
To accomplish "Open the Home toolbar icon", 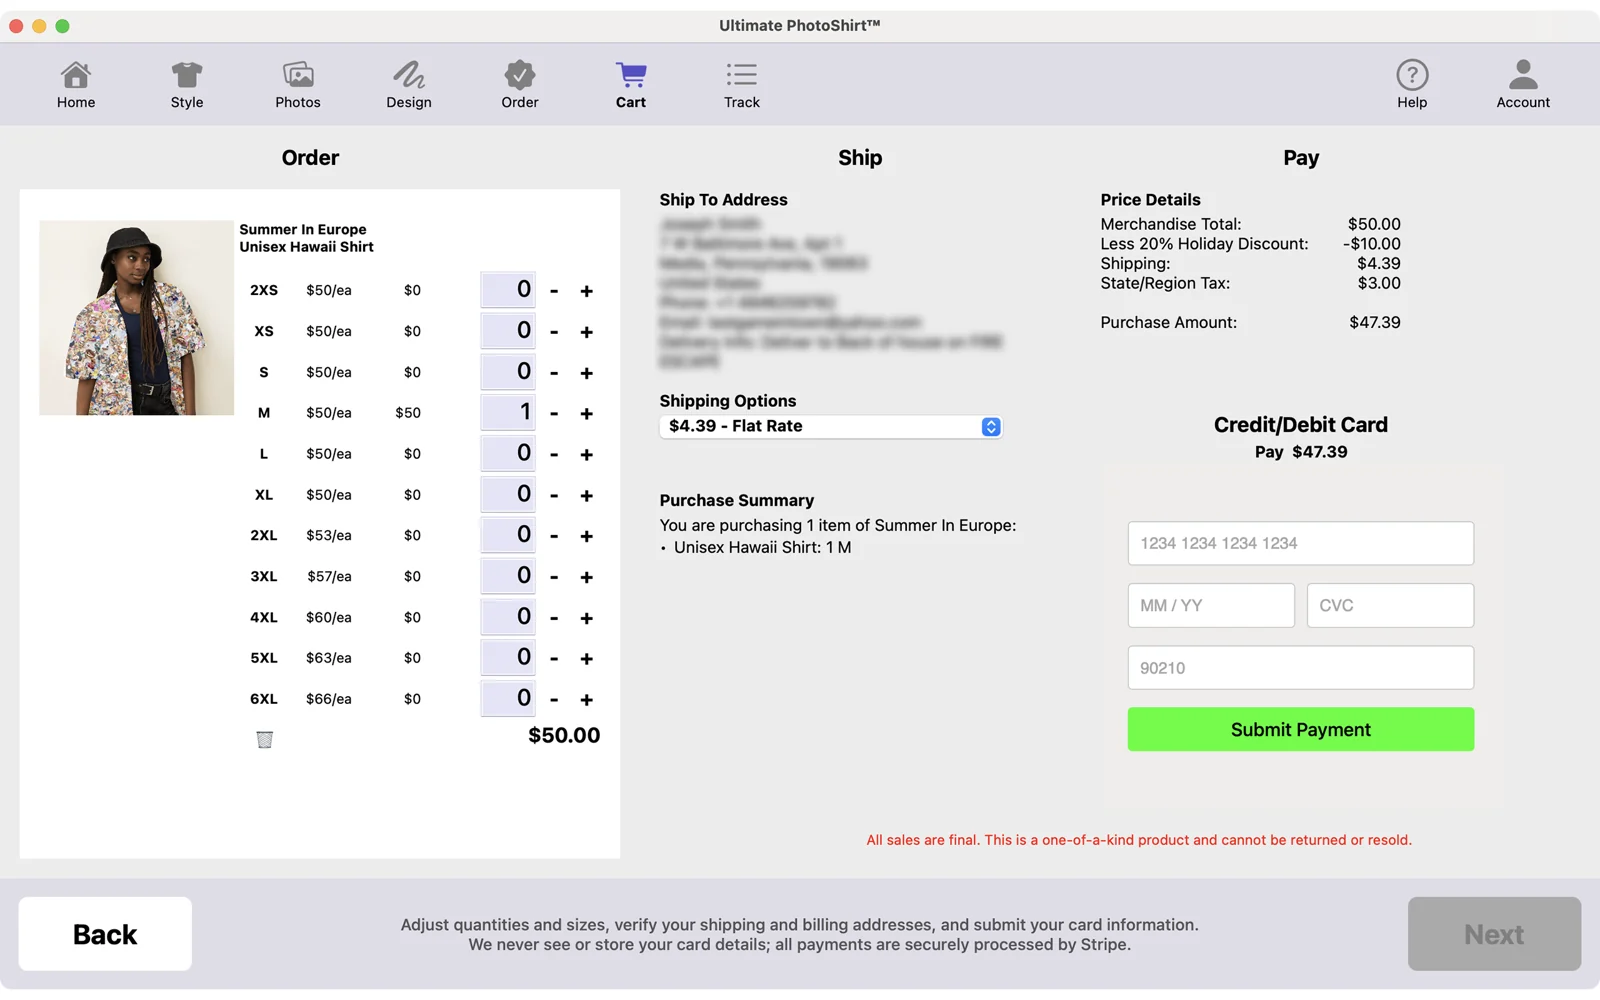I will [76, 85].
